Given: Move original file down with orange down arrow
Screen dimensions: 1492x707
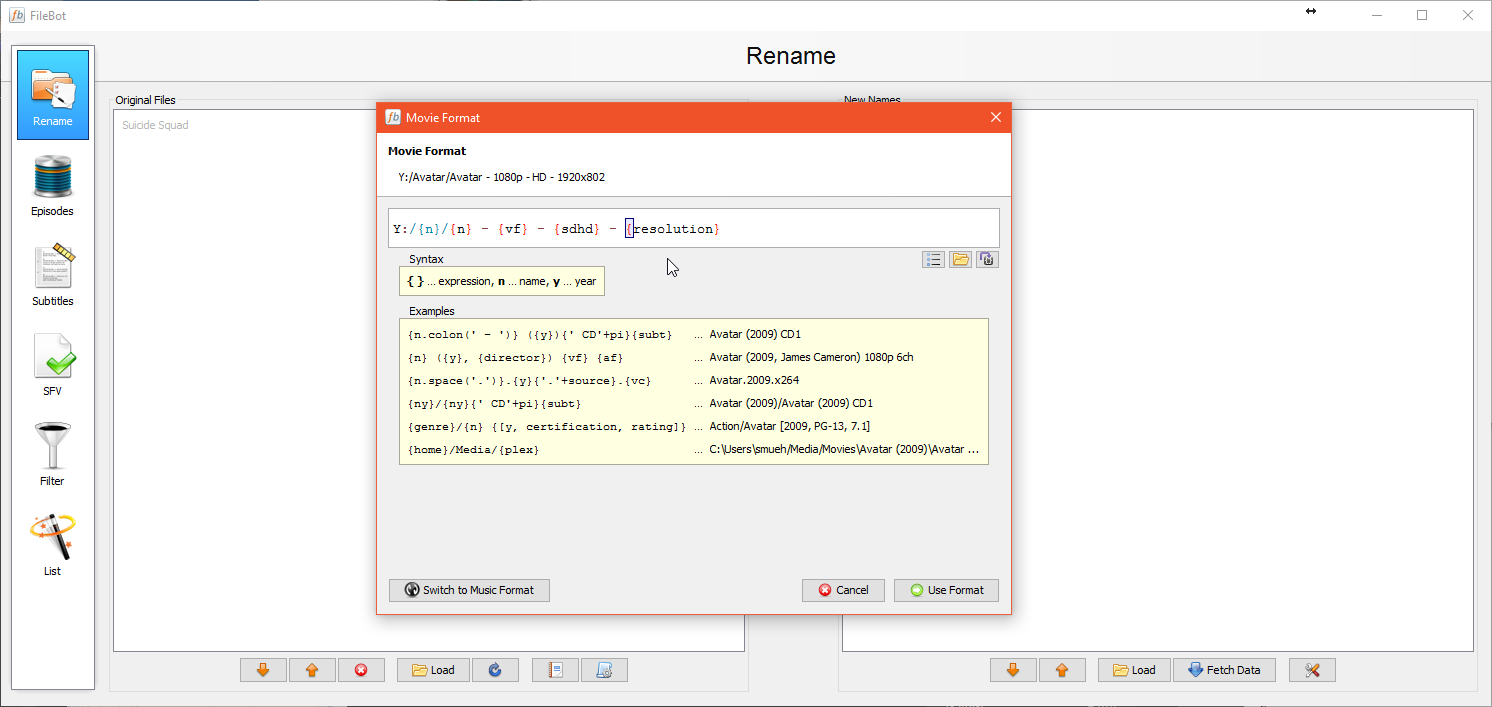Looking at the screenshot, I should 263,670.
